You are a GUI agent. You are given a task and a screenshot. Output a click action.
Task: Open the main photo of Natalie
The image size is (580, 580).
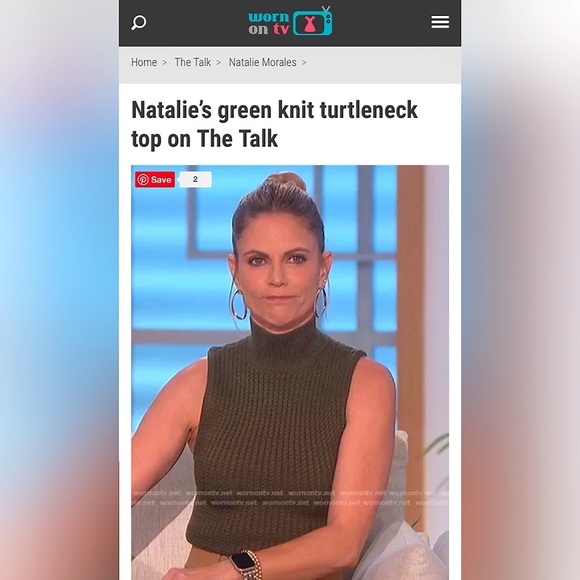pyautogui.click(x=290, y=372)
